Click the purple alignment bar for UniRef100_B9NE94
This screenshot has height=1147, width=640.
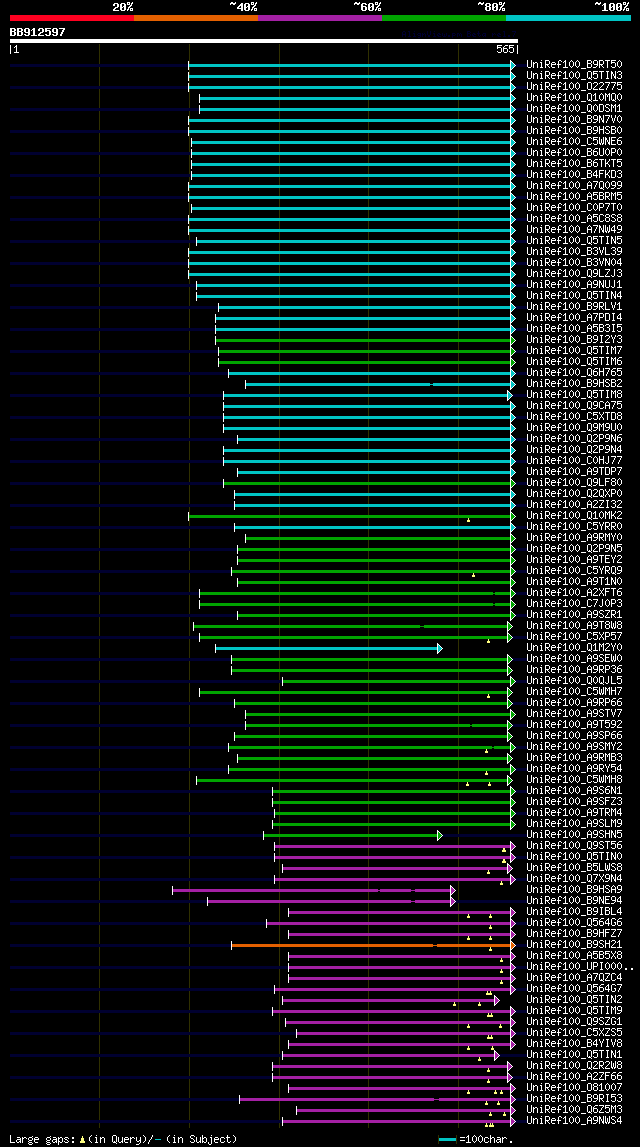(x=331, y=901)
